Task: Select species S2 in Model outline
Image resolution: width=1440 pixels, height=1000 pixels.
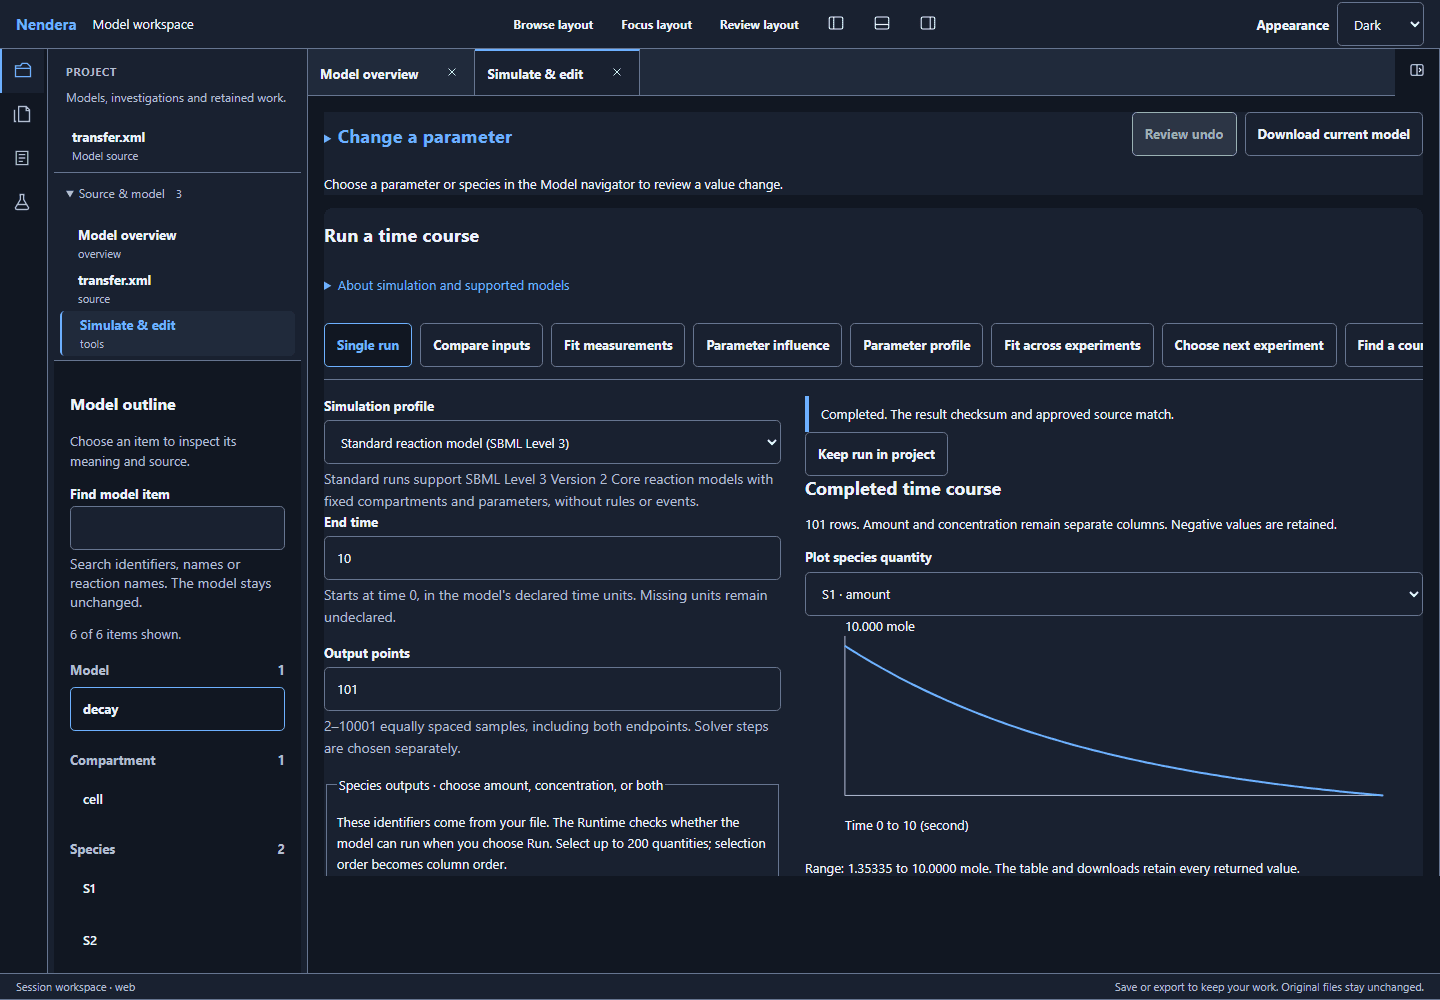Action: tap(177, 940)
